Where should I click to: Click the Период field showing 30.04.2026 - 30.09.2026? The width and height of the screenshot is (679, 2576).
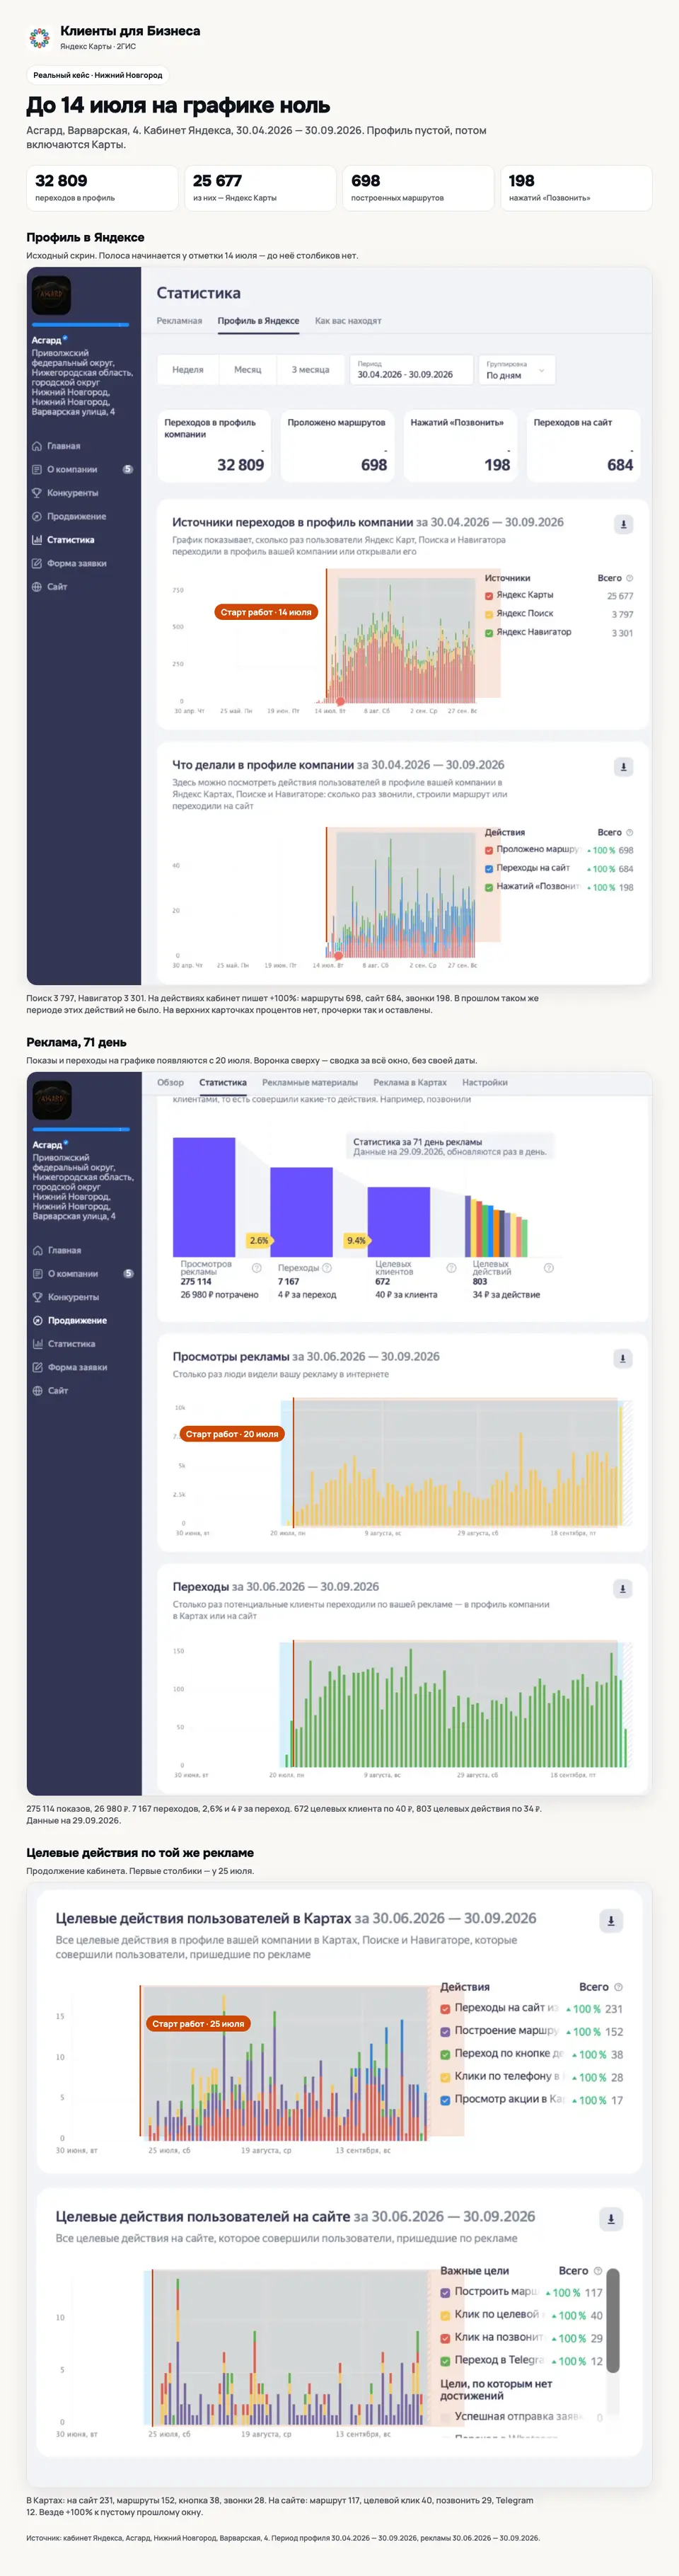click(x=411, y=370)
